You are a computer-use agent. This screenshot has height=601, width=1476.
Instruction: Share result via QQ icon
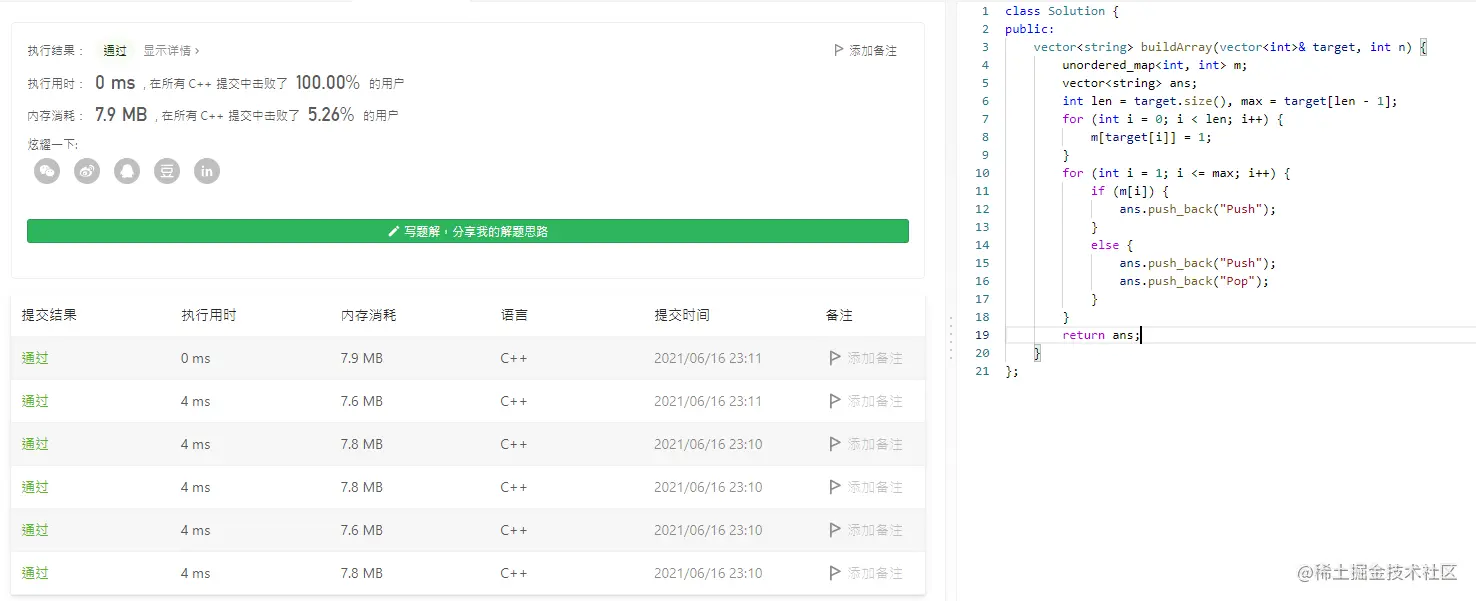click(x=127, y=171)
